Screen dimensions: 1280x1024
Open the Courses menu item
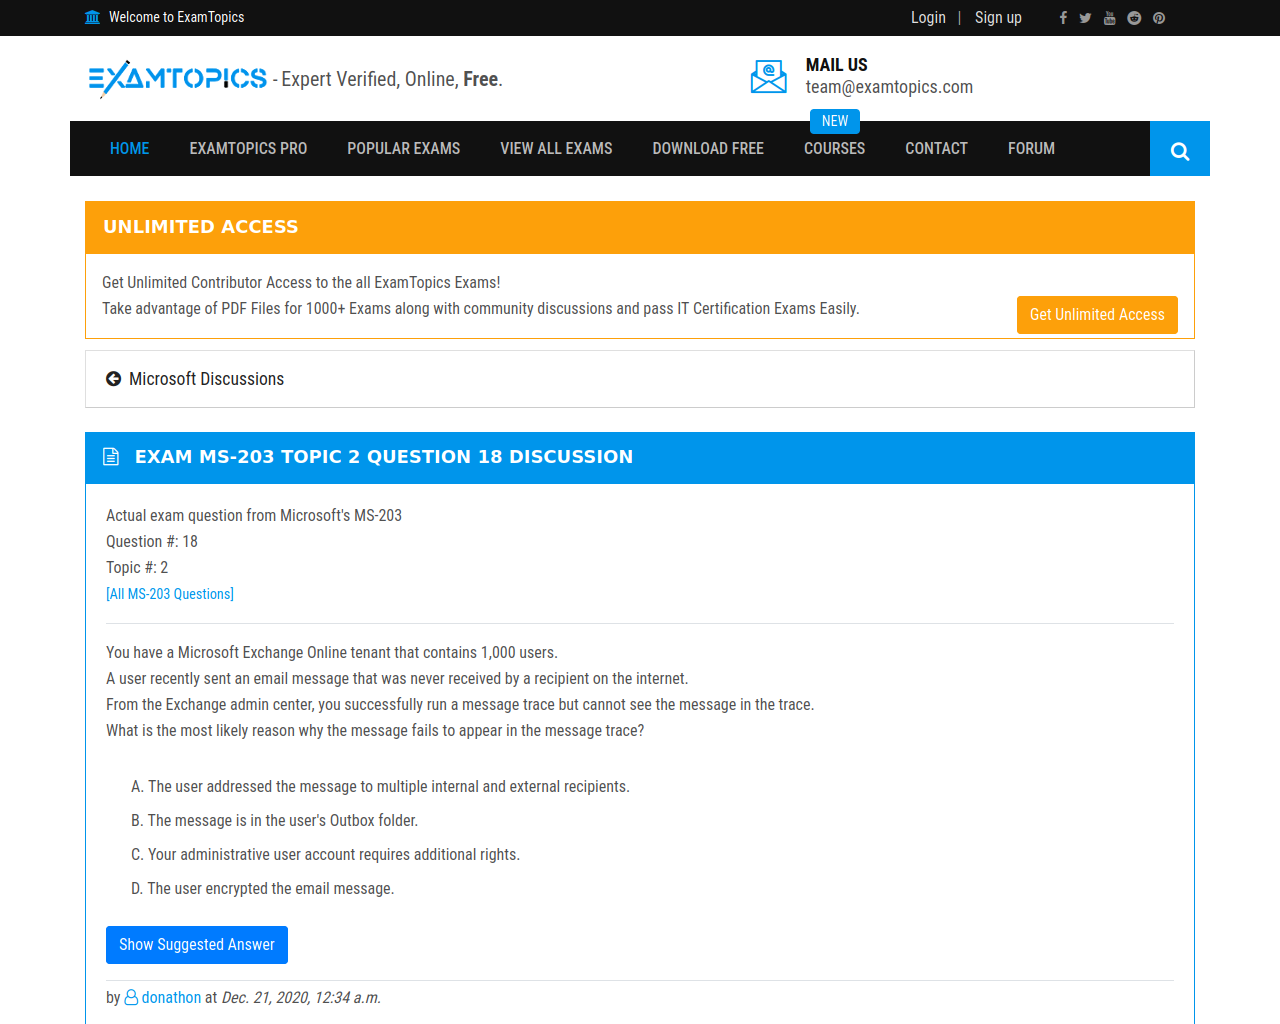(x=835, y=149)
